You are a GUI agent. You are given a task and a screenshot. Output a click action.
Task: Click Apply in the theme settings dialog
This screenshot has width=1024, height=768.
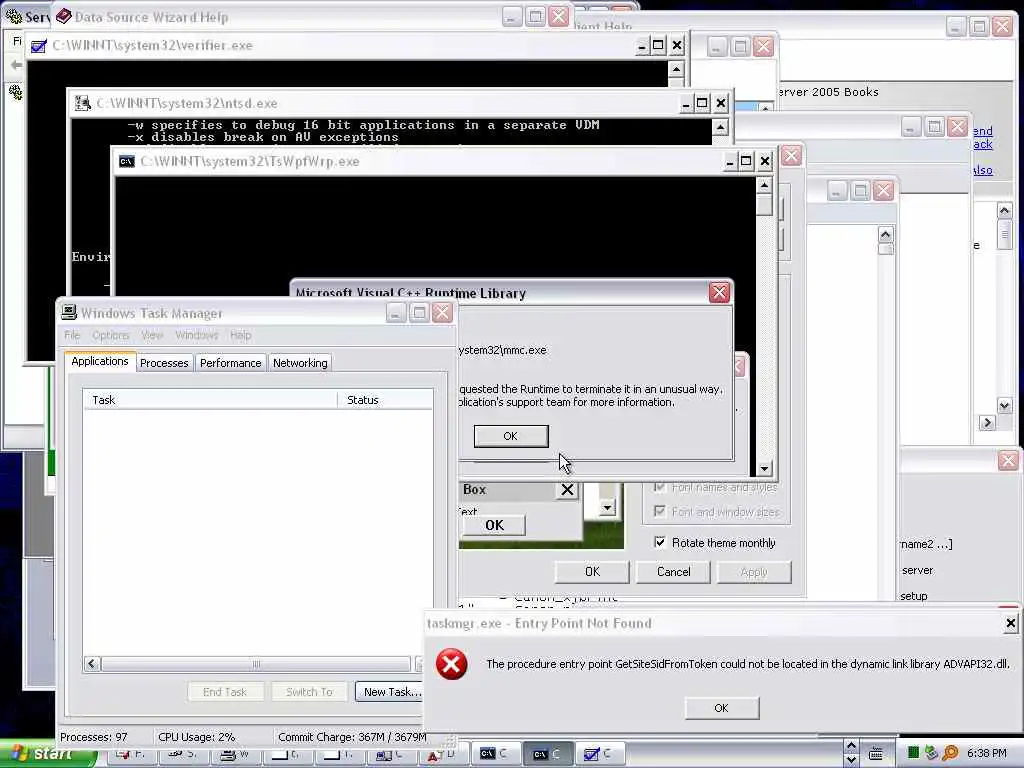point(754,571)
